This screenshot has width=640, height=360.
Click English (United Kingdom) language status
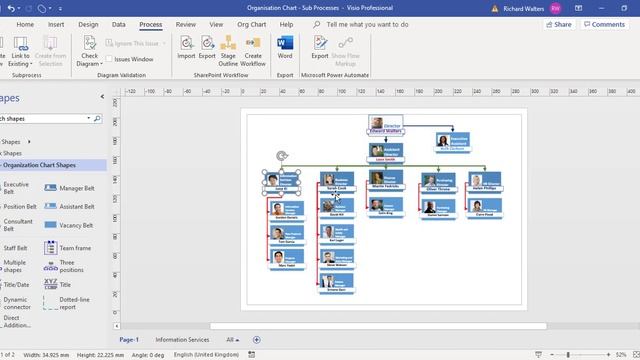click(x=206, y=355)
